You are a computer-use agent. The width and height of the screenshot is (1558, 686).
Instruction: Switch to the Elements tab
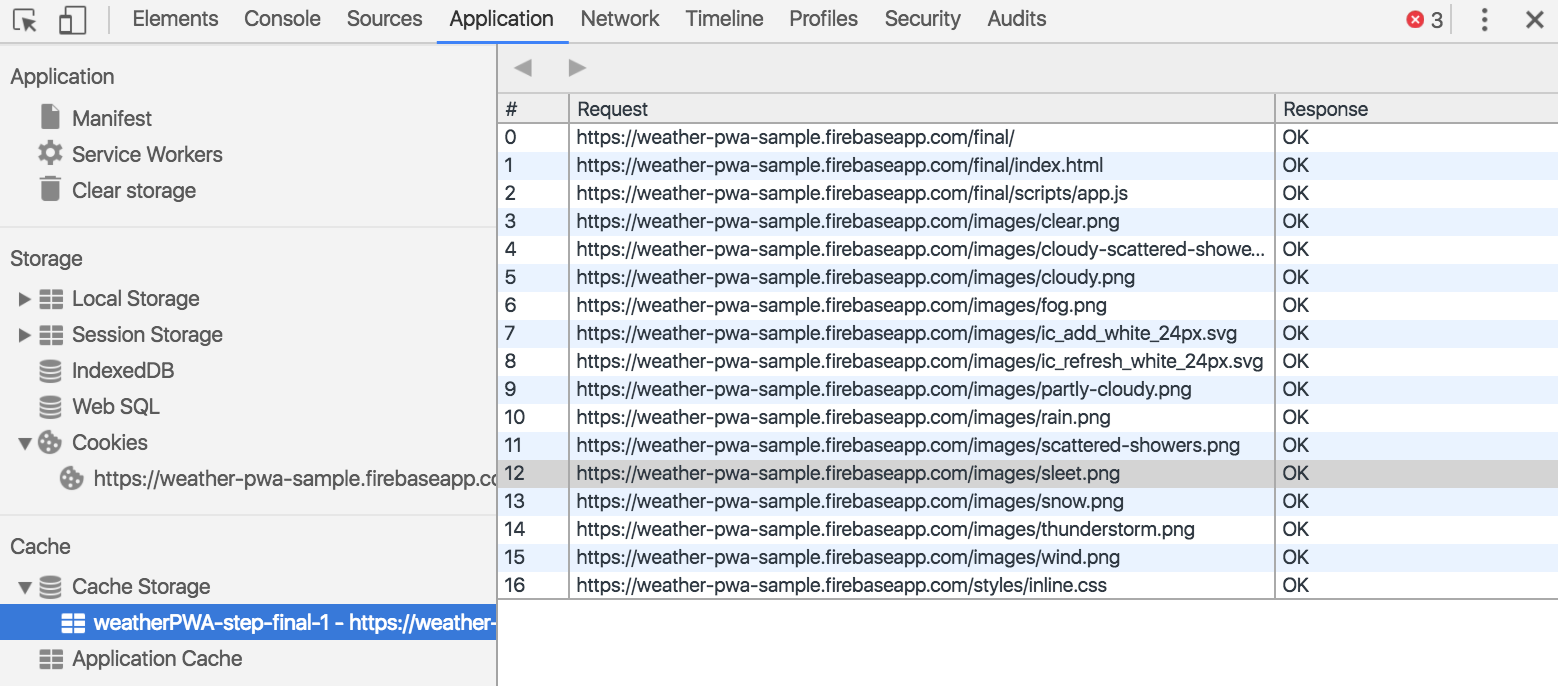coord(175,19)
